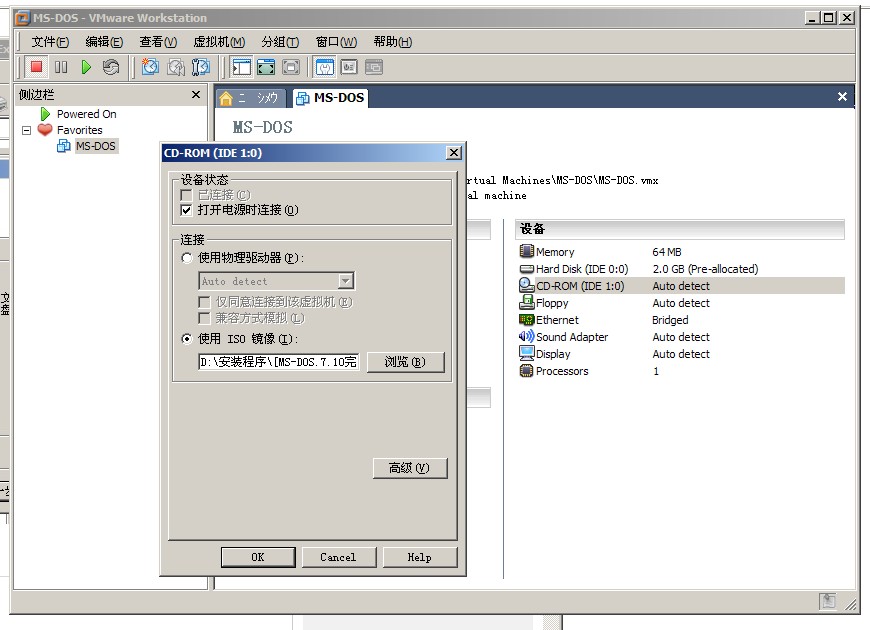Click the Console view toolbar icon
Image resolution: width=870 pixels, height=630 pixels.
click(349, 67)
